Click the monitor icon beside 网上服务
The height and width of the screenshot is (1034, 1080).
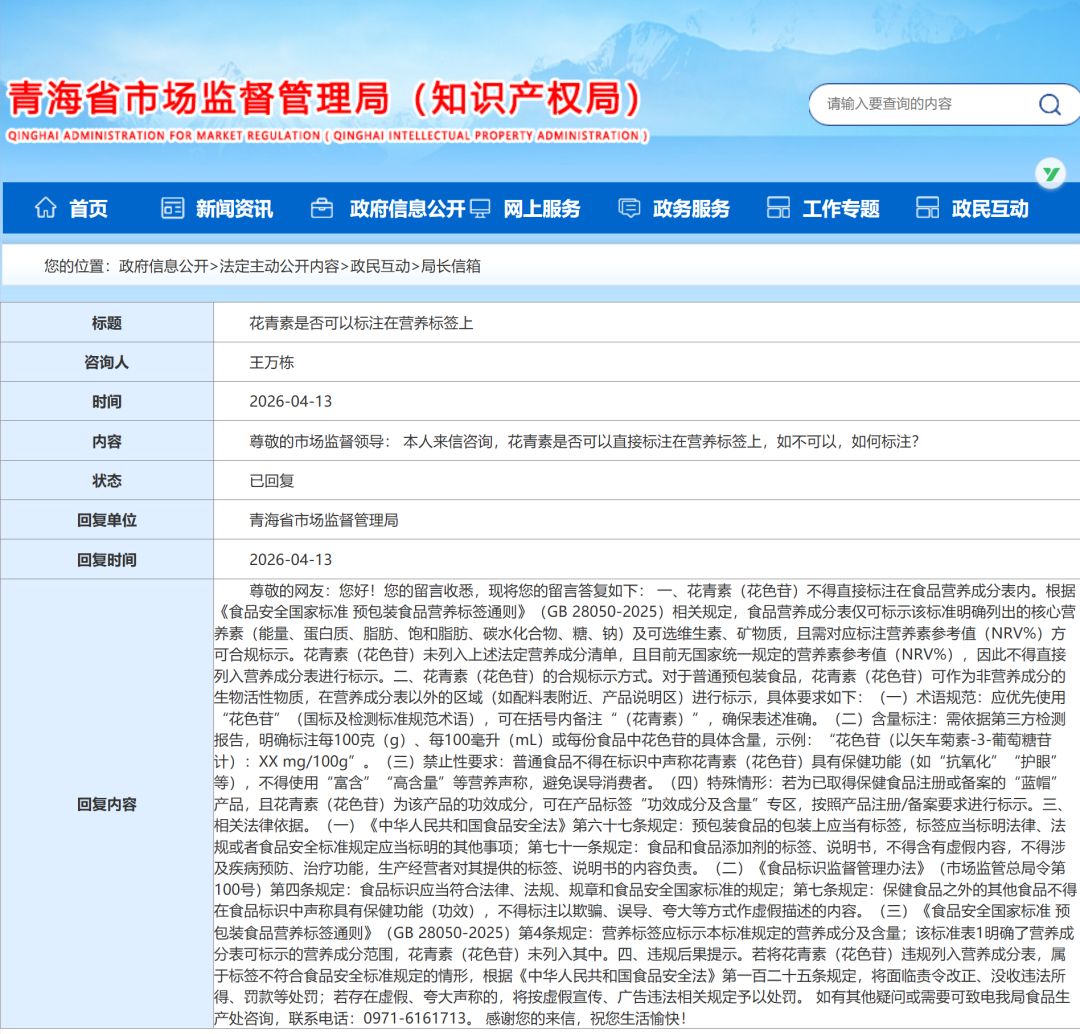(x=480, y=207)
